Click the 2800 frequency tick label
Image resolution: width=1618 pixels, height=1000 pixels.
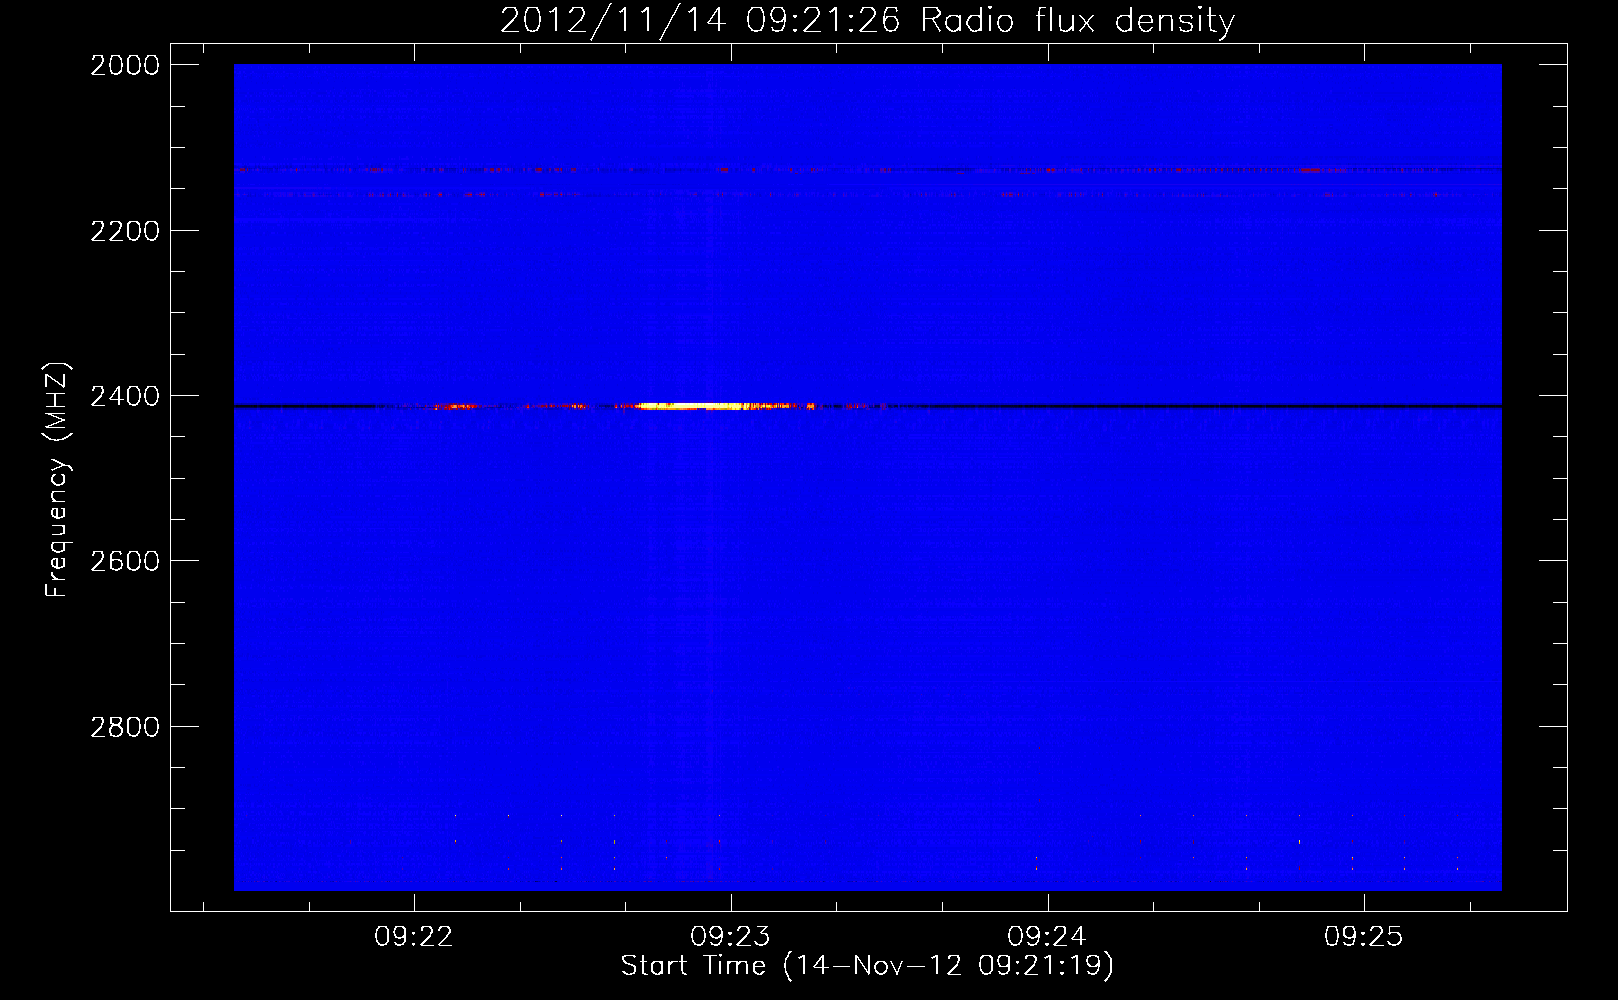point(125,727)
